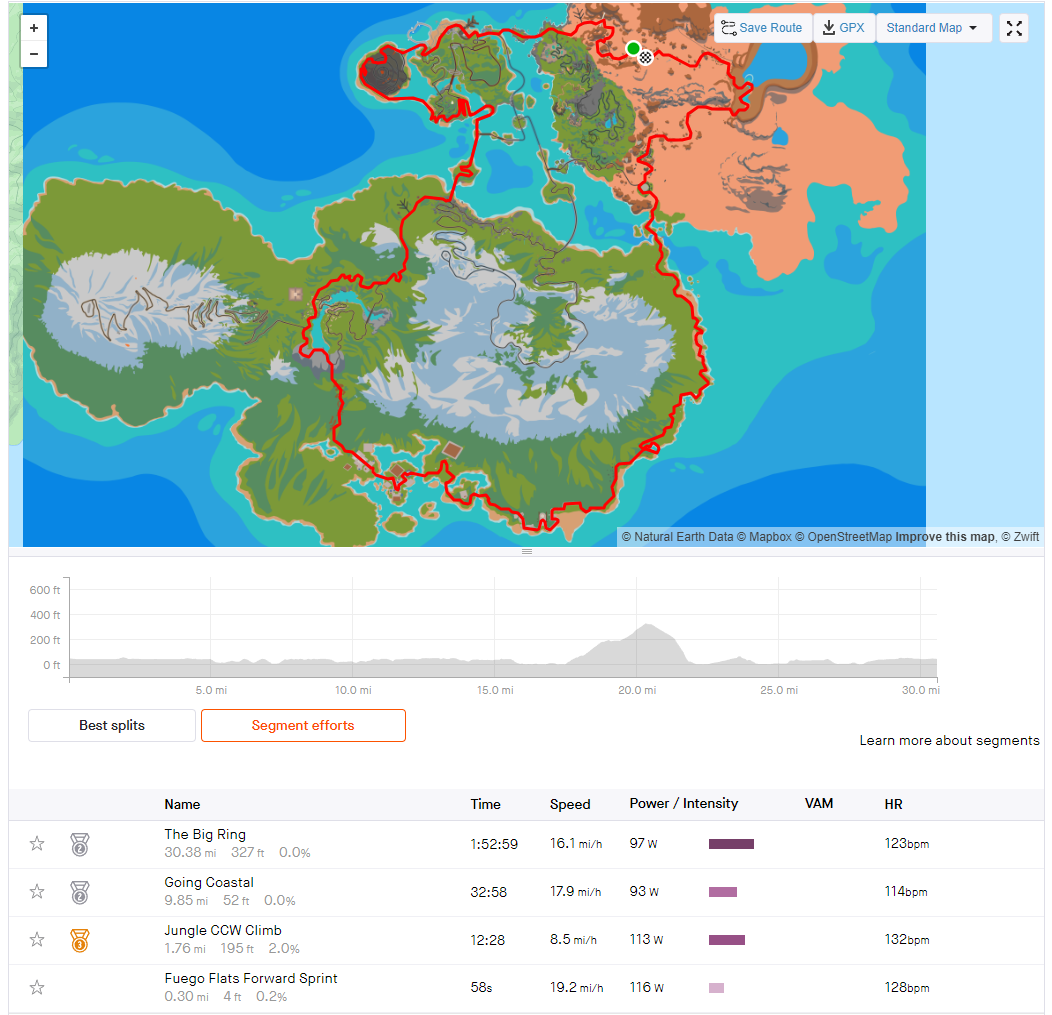Click Jungle CCW Climb bronze medal icon
The height and width of the screenshot is (1015, 1052).
pos(80,941)
